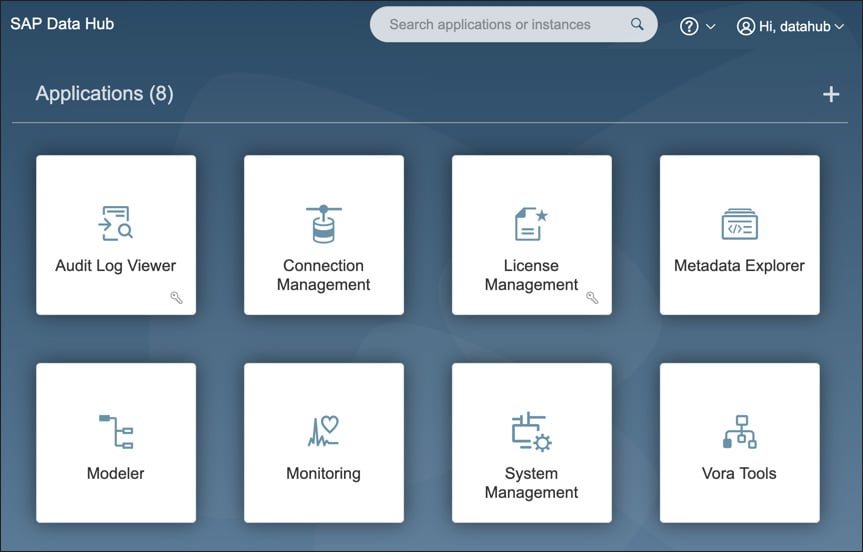Open the System Management tile label
Viewport: 863px width, 552px height.
tap(531, 483)
